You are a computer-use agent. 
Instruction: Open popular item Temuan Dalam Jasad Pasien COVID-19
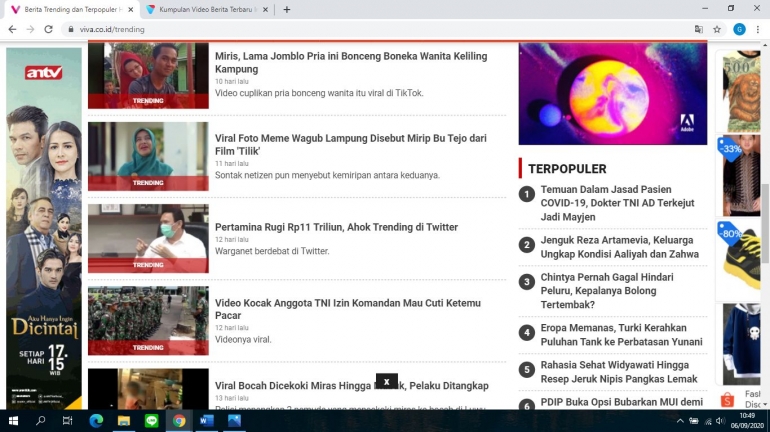(617, 203)
